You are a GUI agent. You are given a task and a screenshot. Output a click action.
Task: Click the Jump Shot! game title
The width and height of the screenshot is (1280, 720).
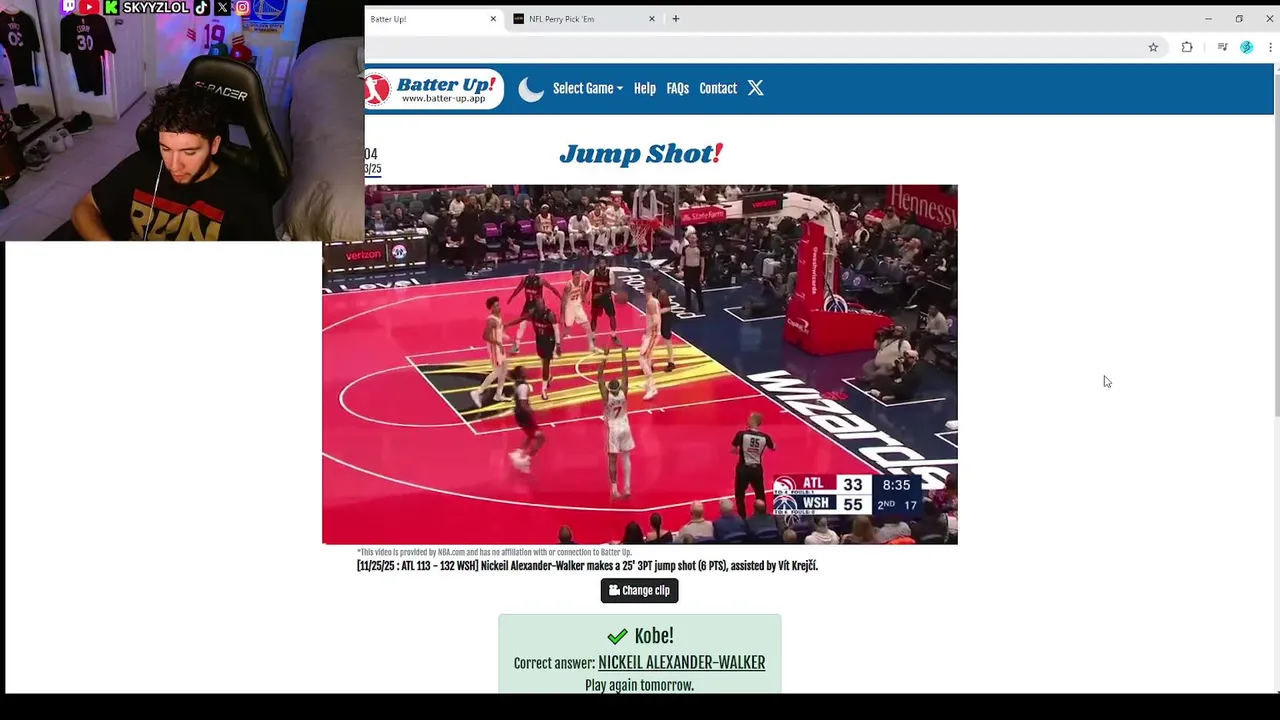pyautogui.click(x=640, y=154)
